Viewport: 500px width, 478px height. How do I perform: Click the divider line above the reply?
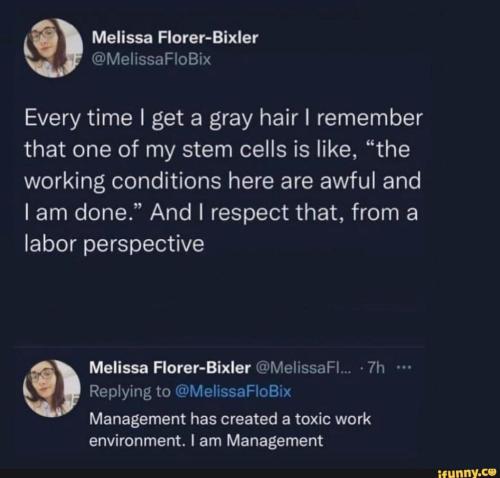(220, 347)
